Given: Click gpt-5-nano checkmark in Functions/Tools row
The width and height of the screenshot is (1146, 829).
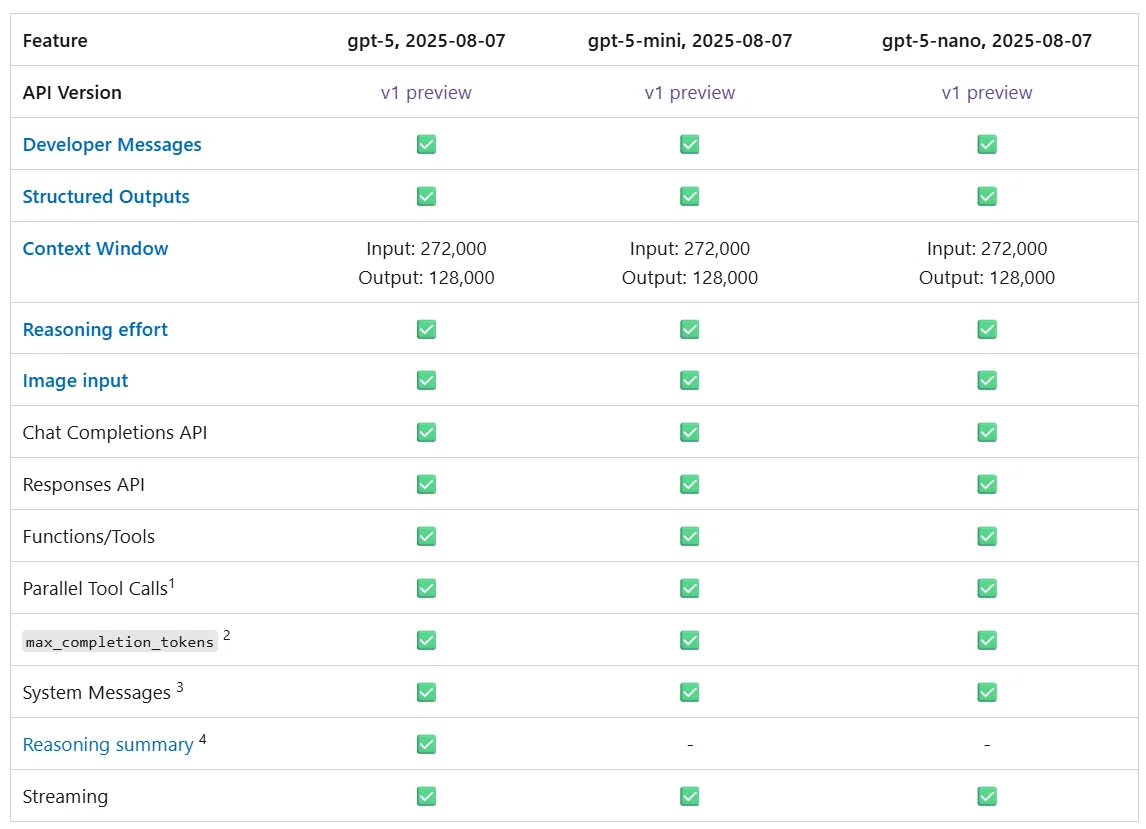Looking at the screenshot, I should [x=987, y=537].
